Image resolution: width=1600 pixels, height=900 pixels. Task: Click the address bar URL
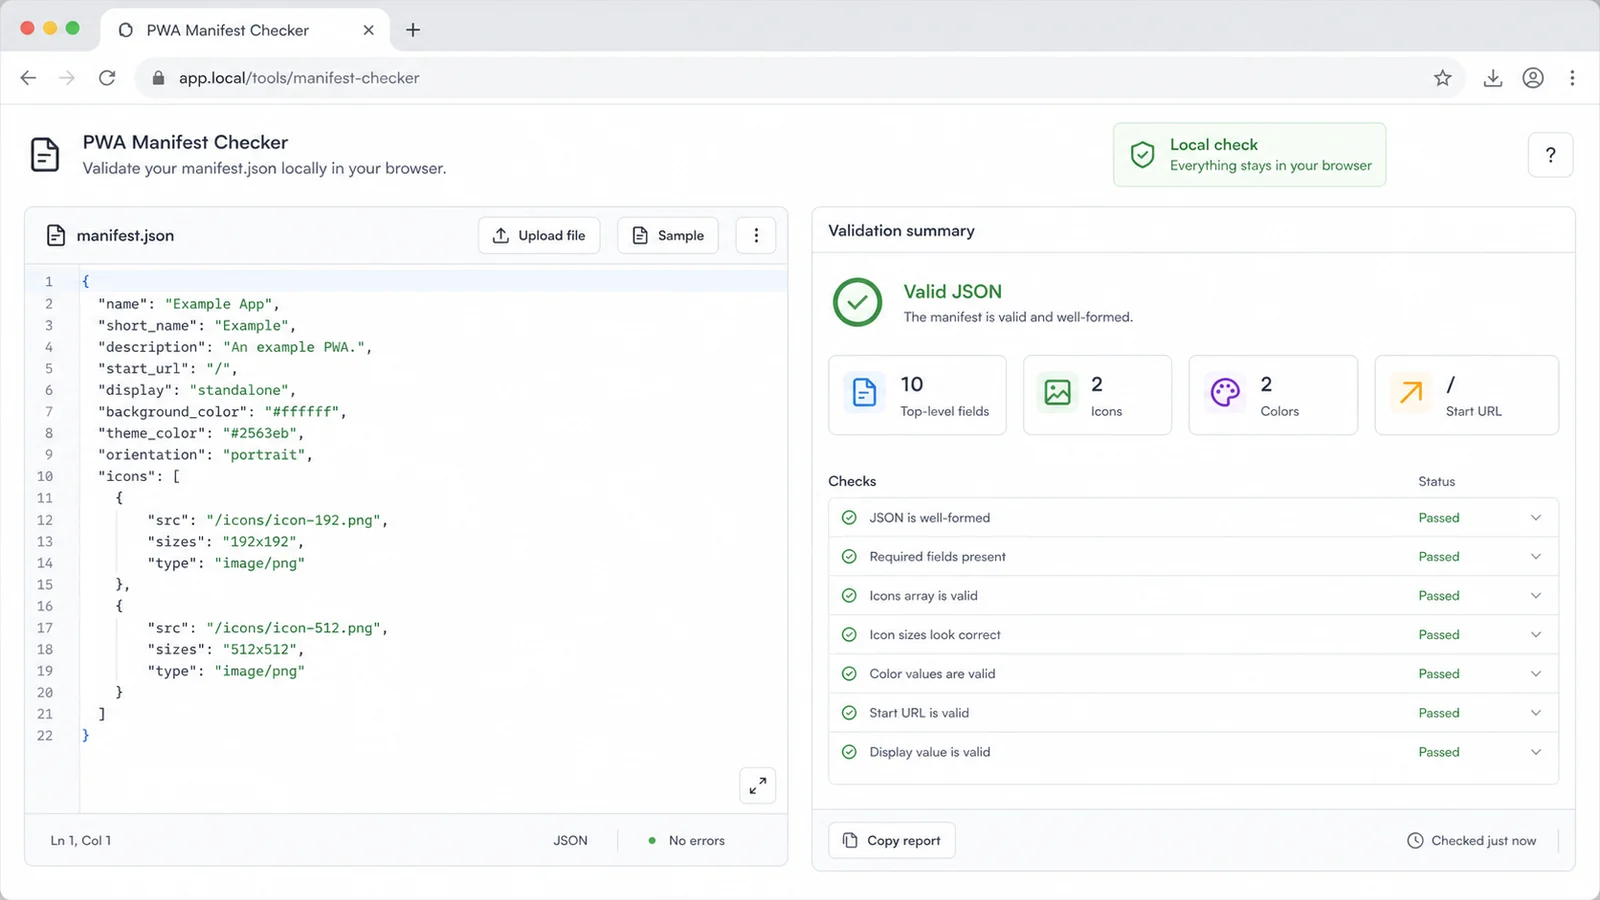(299, 78)
